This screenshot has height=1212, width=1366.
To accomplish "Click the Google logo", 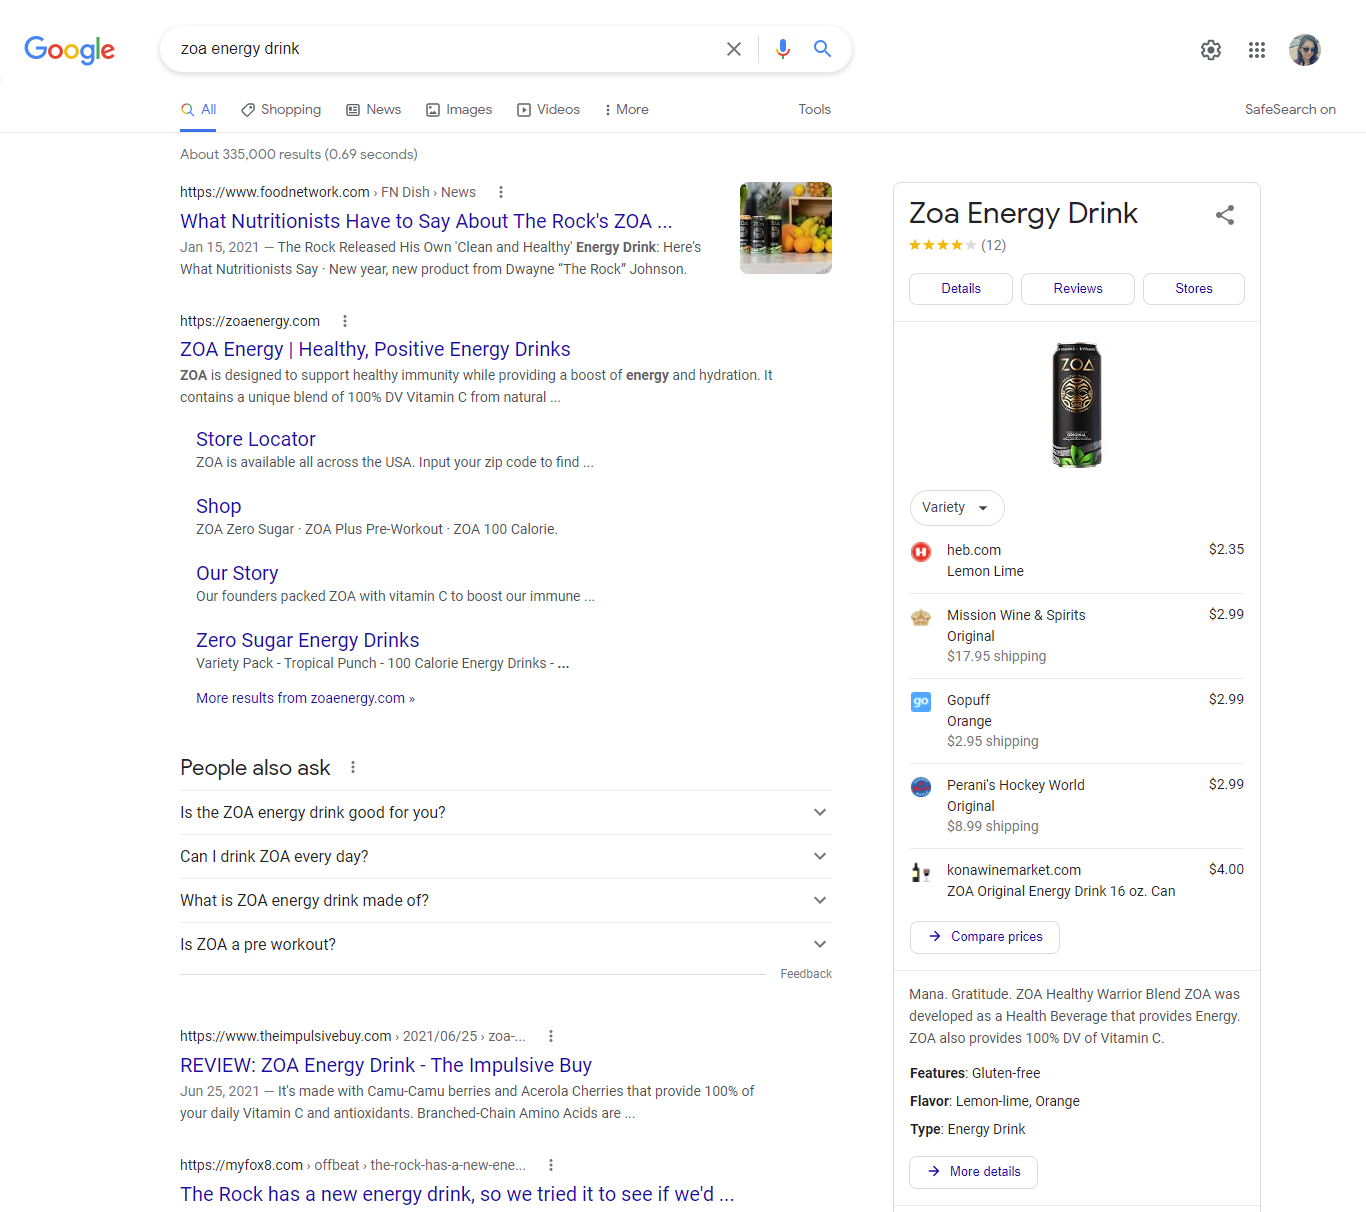I will pos(70,49).
